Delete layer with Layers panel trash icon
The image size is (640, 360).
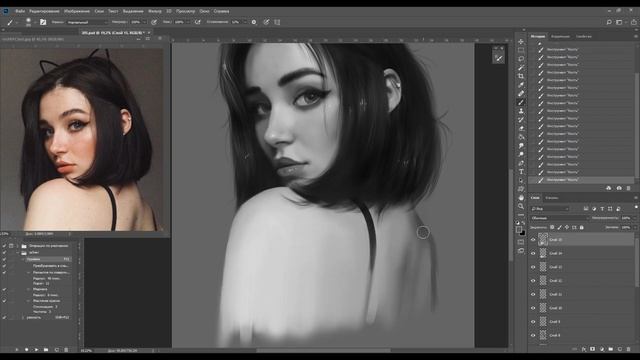click(629, 349)
